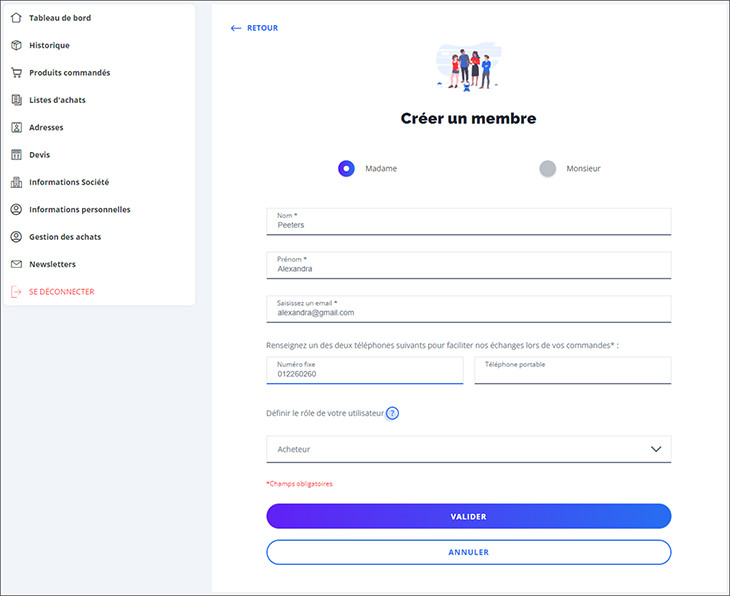Click the team illustration above the title

pos(468,67)
